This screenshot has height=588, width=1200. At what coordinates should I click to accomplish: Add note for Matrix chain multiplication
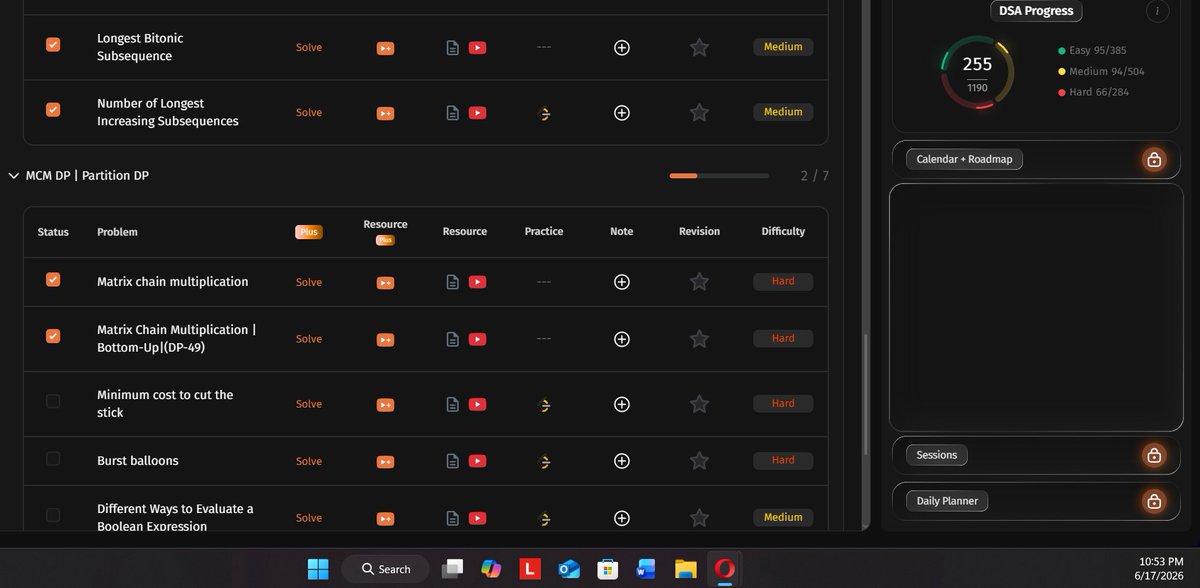pyautogui.click(x=622, y=282)
